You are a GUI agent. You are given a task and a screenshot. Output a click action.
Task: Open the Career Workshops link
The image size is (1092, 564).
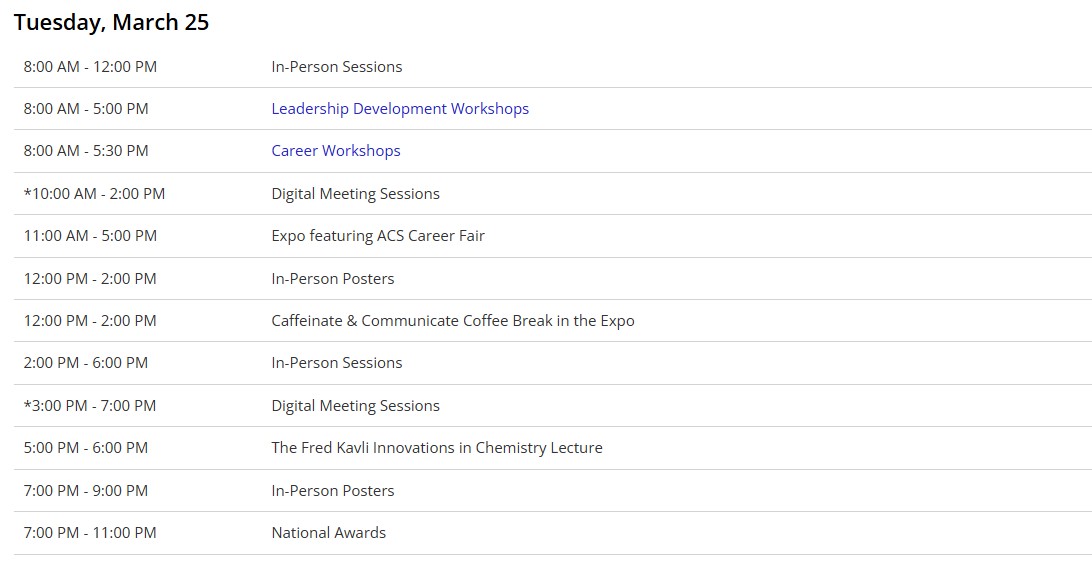[336, 150]
